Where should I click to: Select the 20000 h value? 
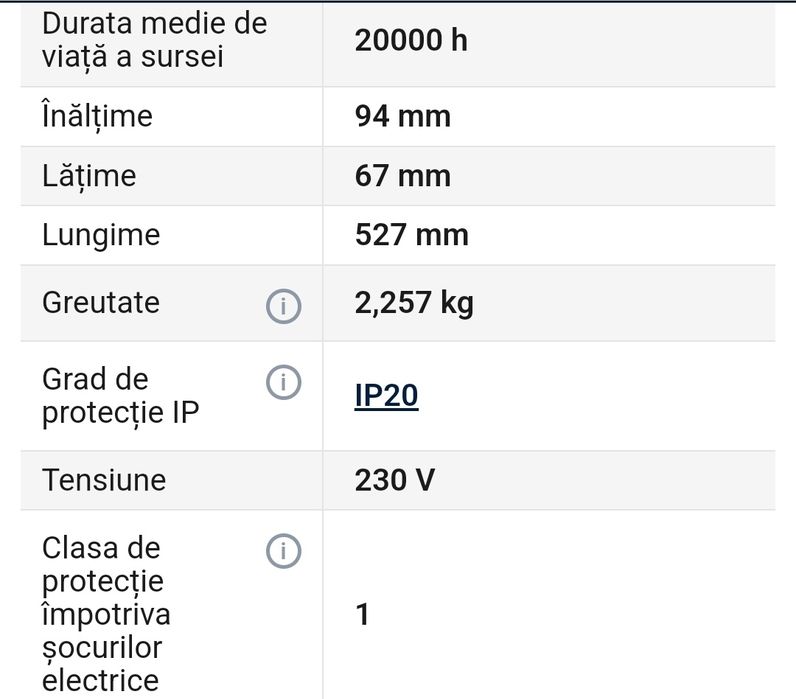point(411,40)
